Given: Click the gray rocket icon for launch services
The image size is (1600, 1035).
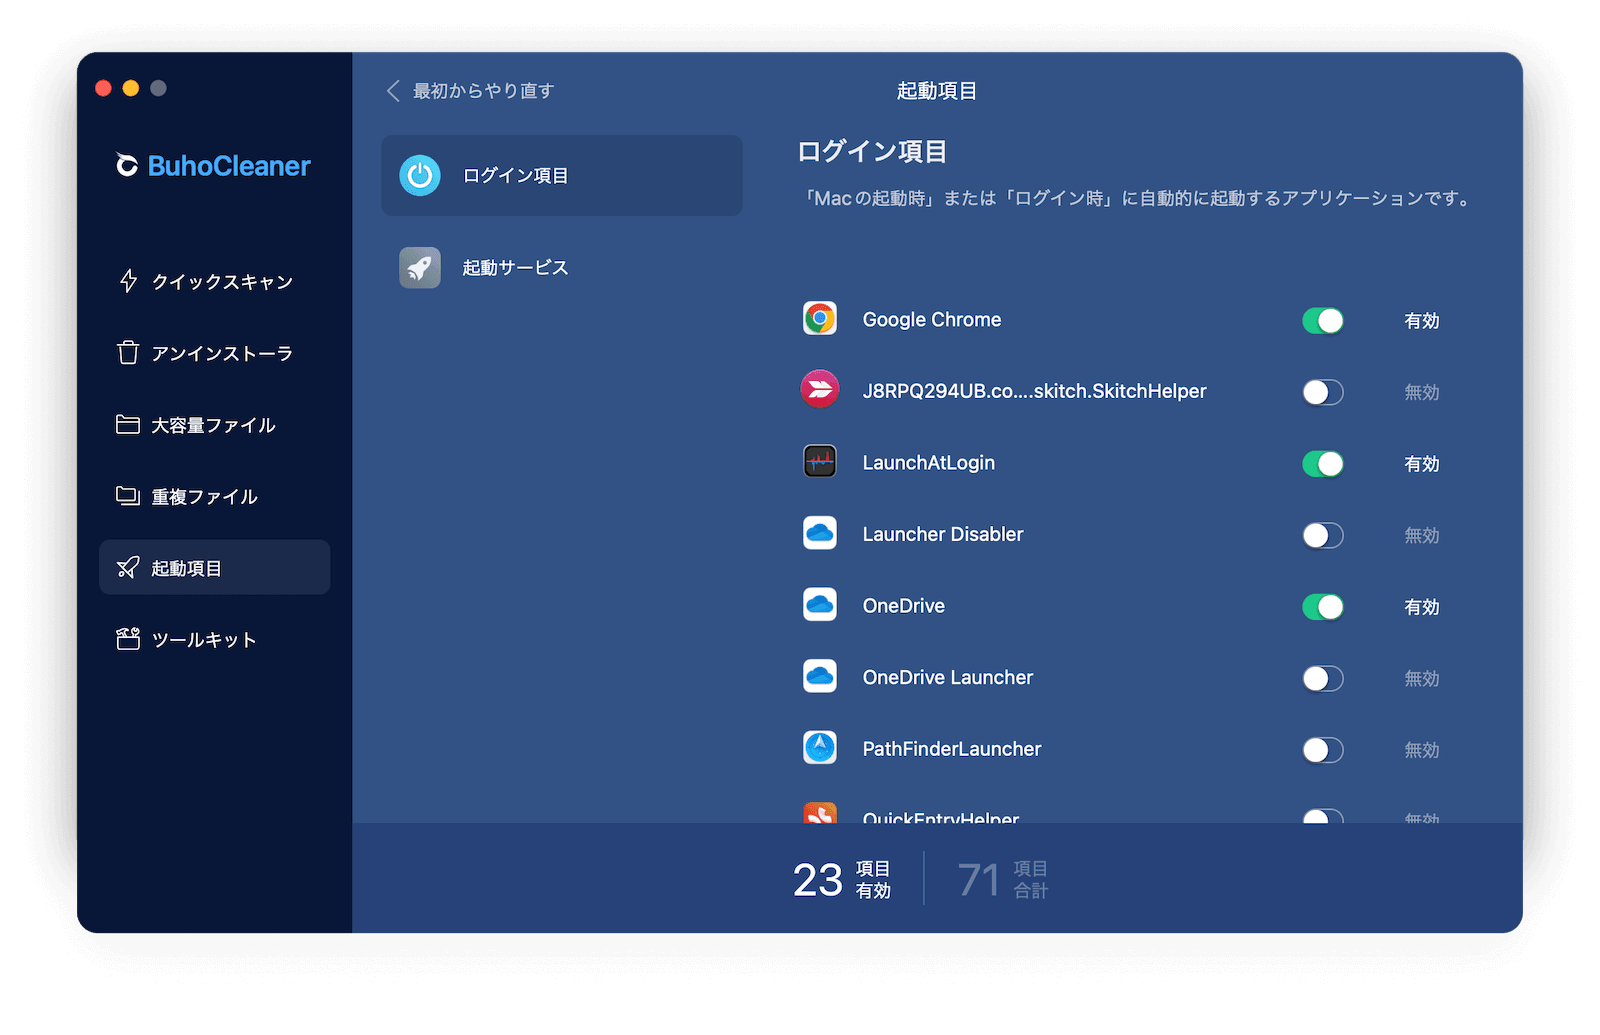Looking at the screenshot, I should (420, 268).
